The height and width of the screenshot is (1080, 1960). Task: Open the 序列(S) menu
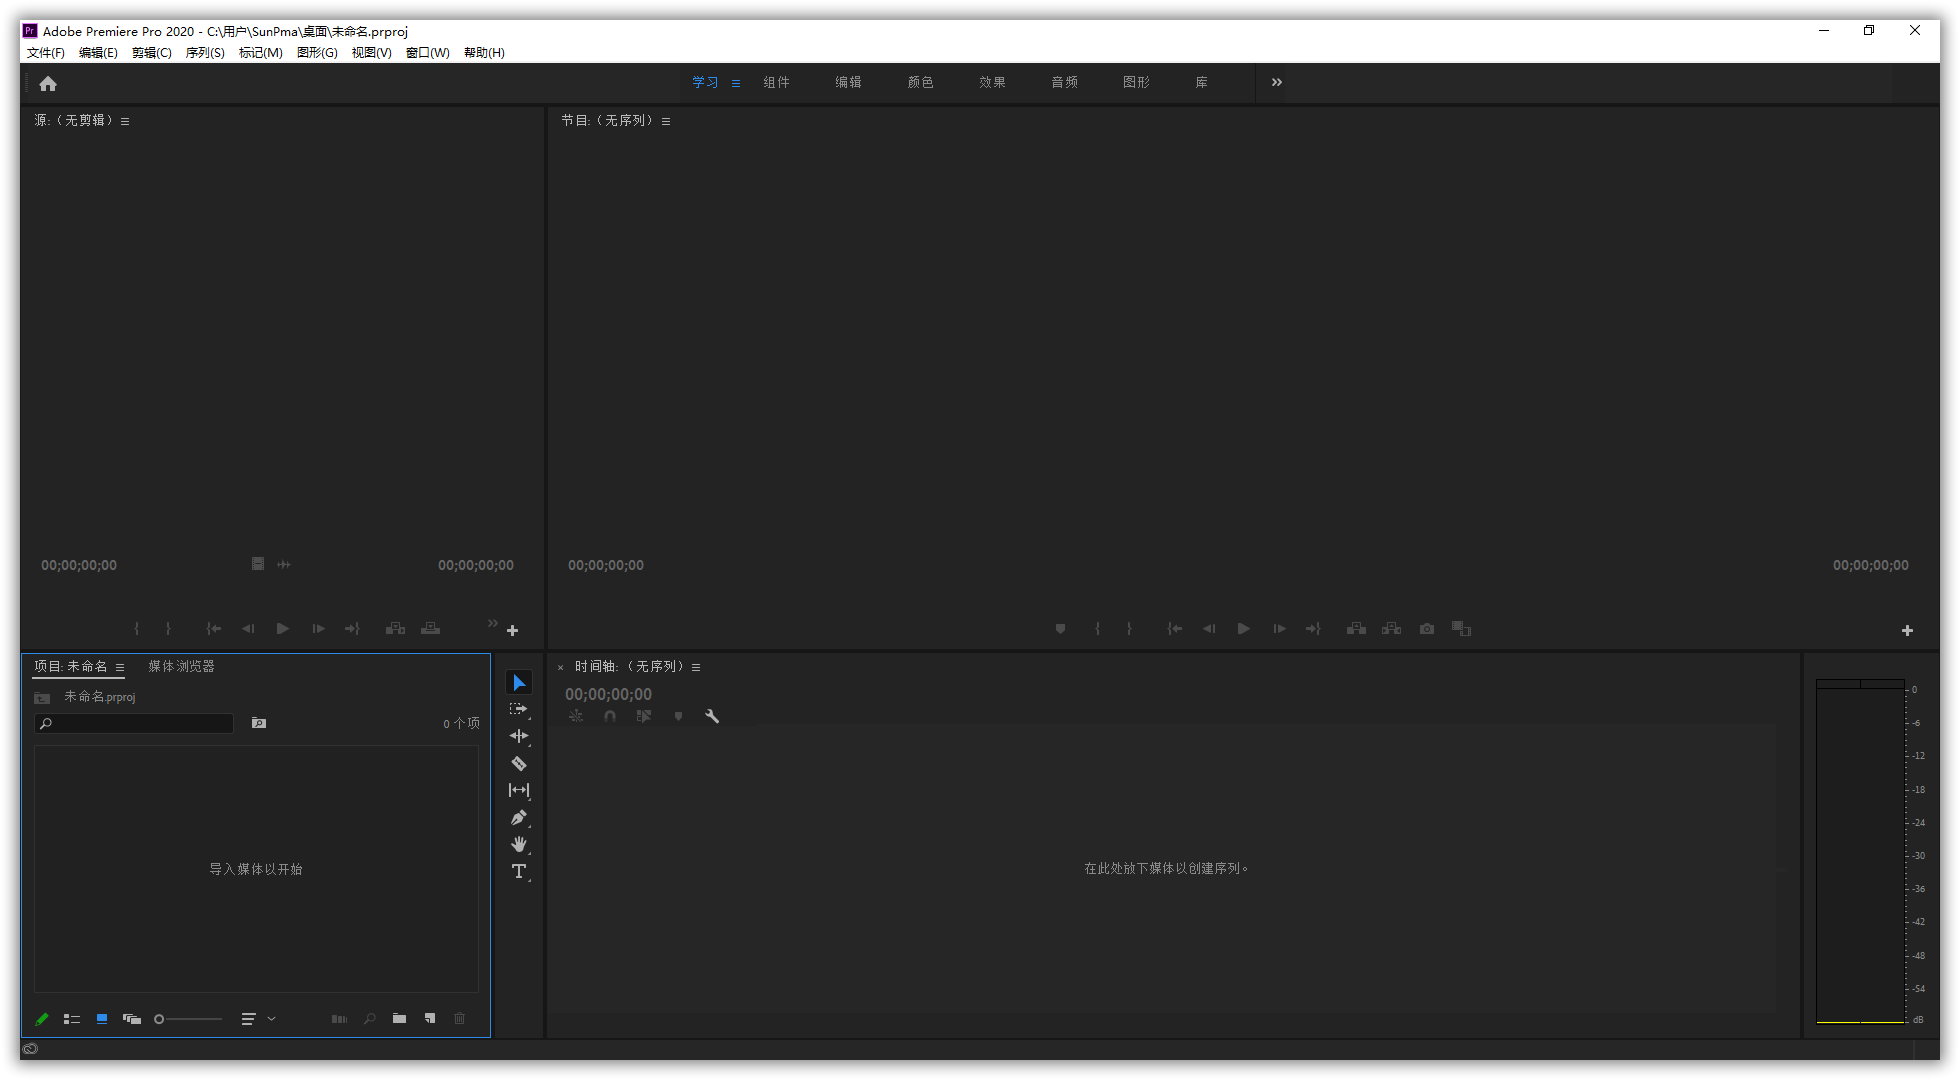pyautogui.click(x=205, y=53)
